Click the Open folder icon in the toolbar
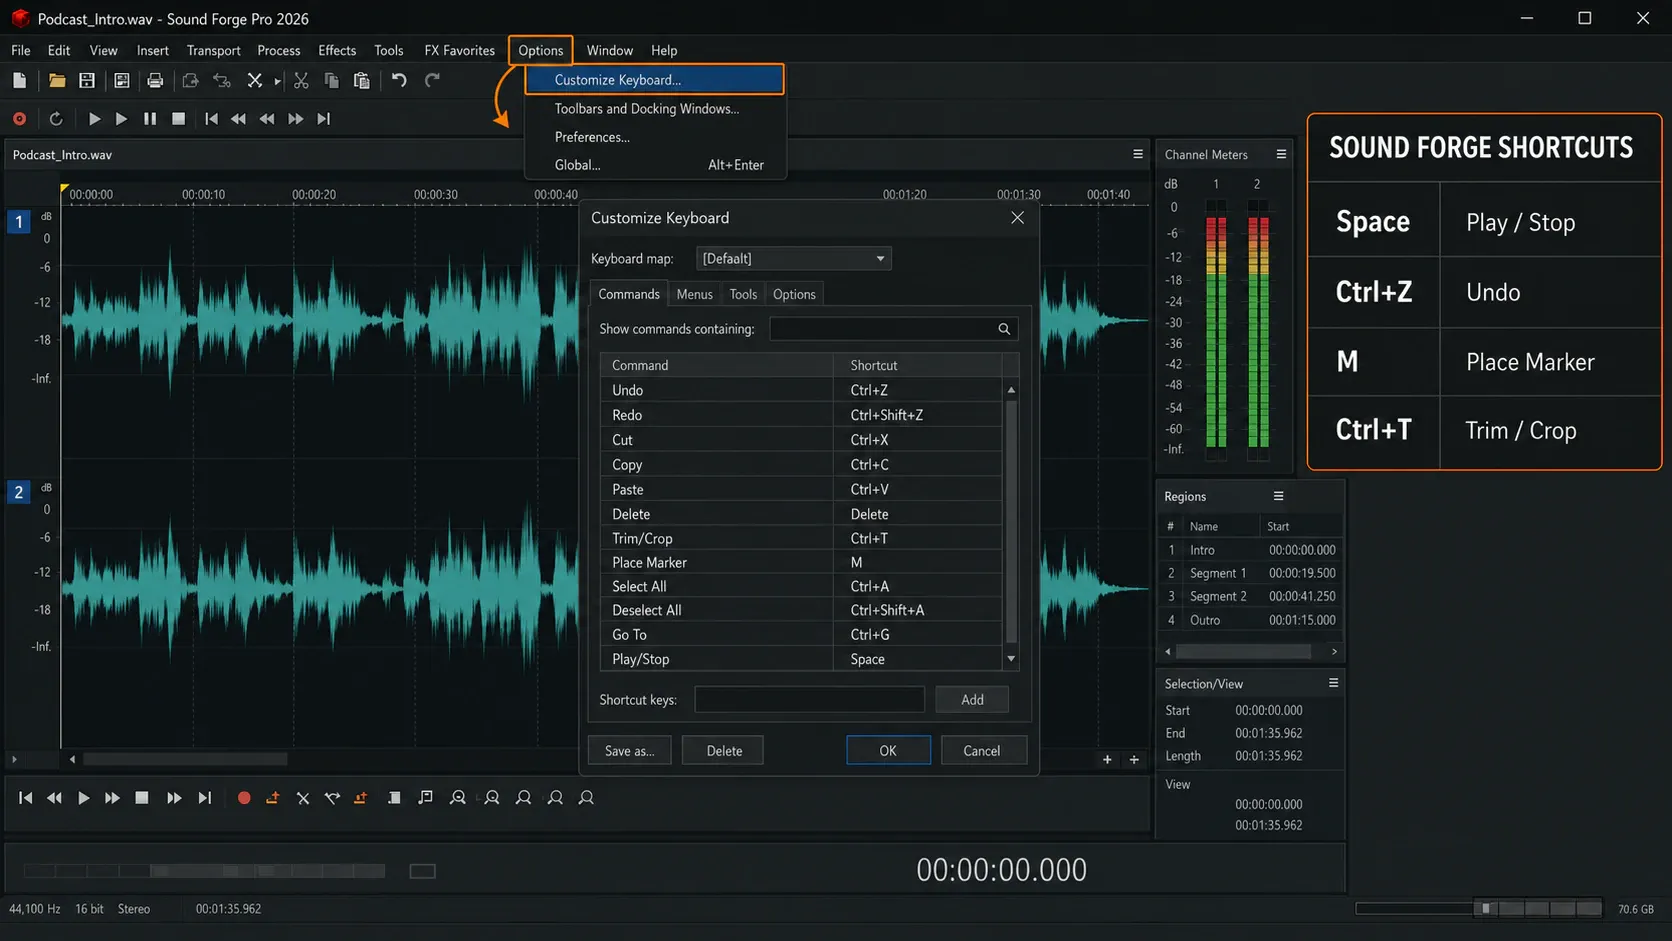 tap(57, 80)
